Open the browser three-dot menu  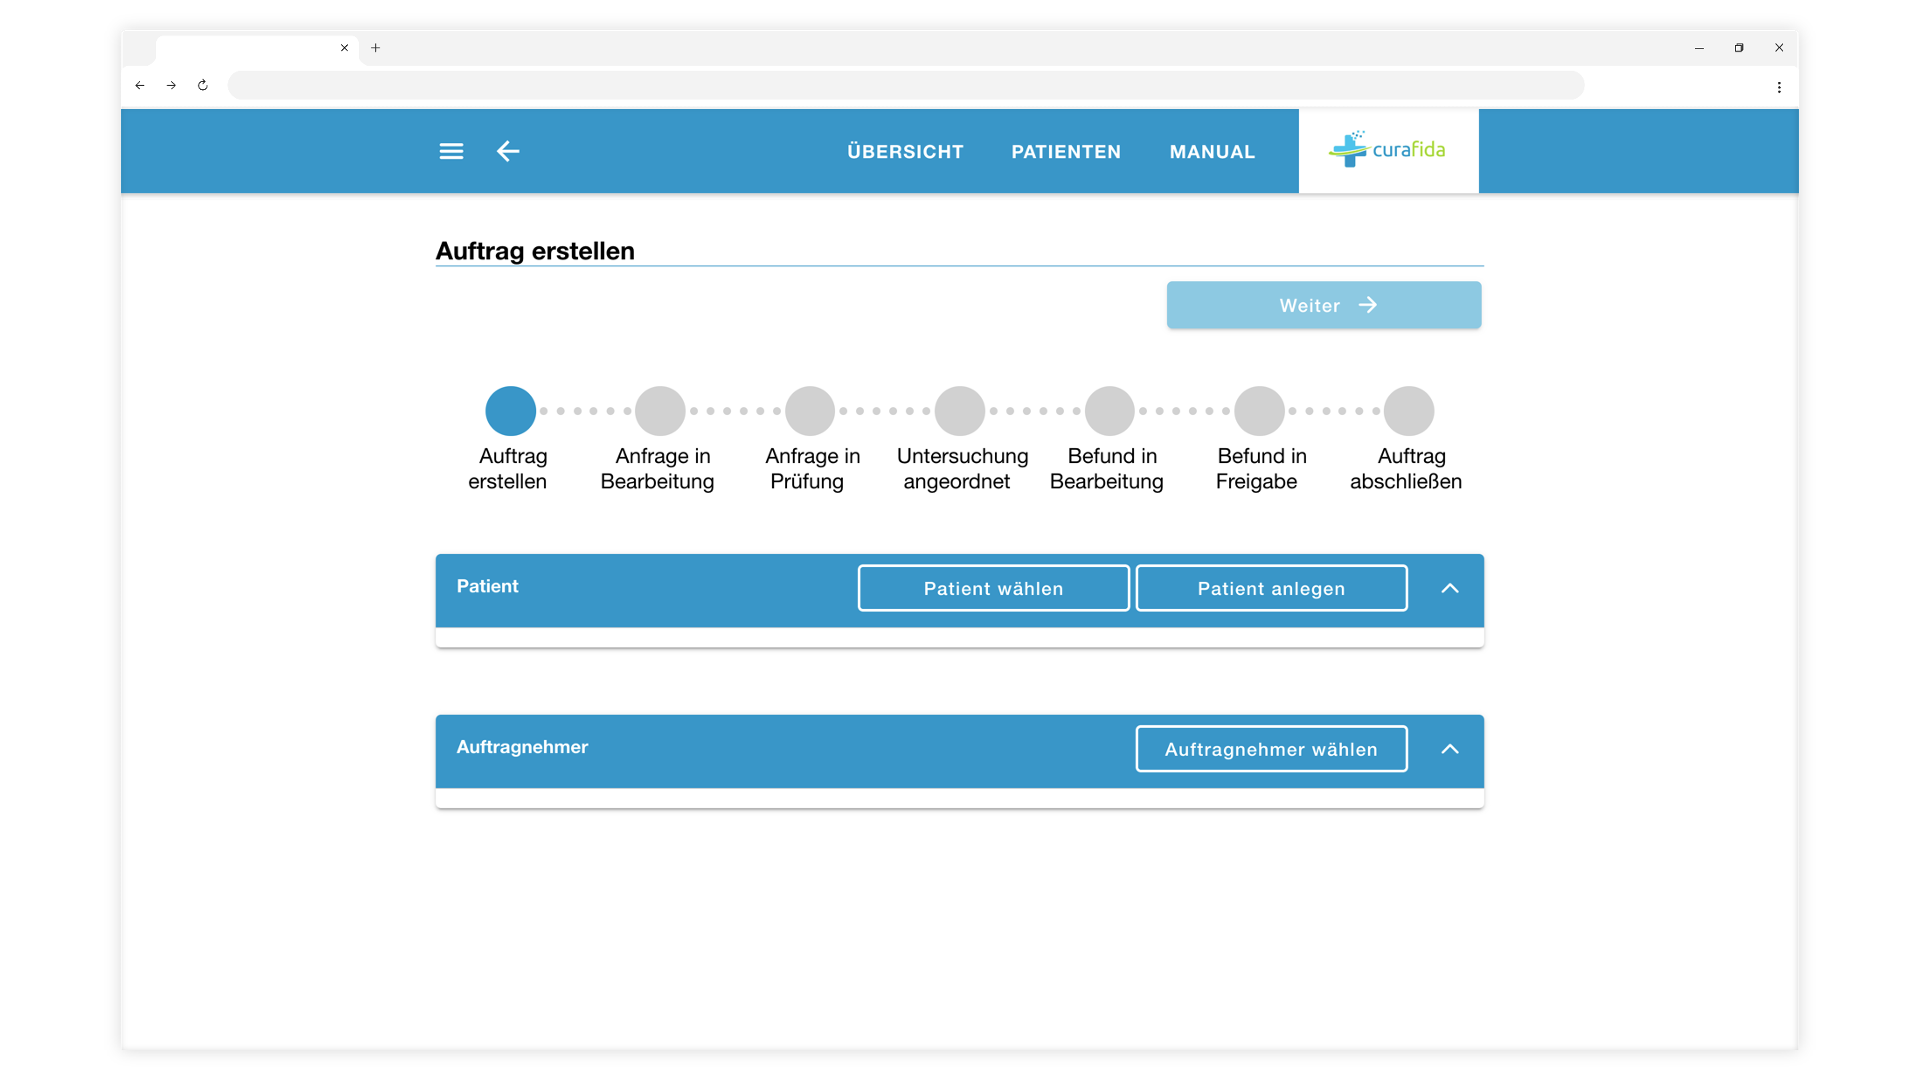tap(1779, 87)
